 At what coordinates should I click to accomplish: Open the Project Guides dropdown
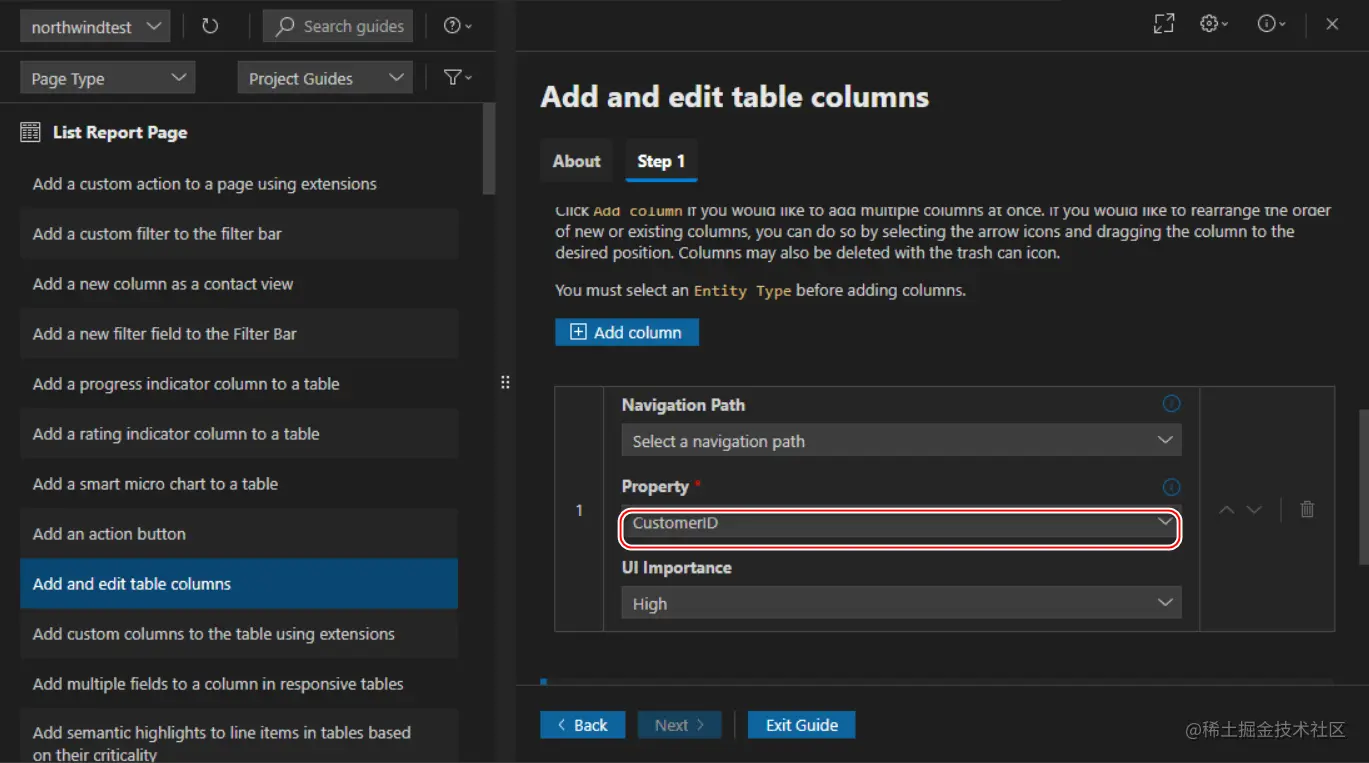325,78
